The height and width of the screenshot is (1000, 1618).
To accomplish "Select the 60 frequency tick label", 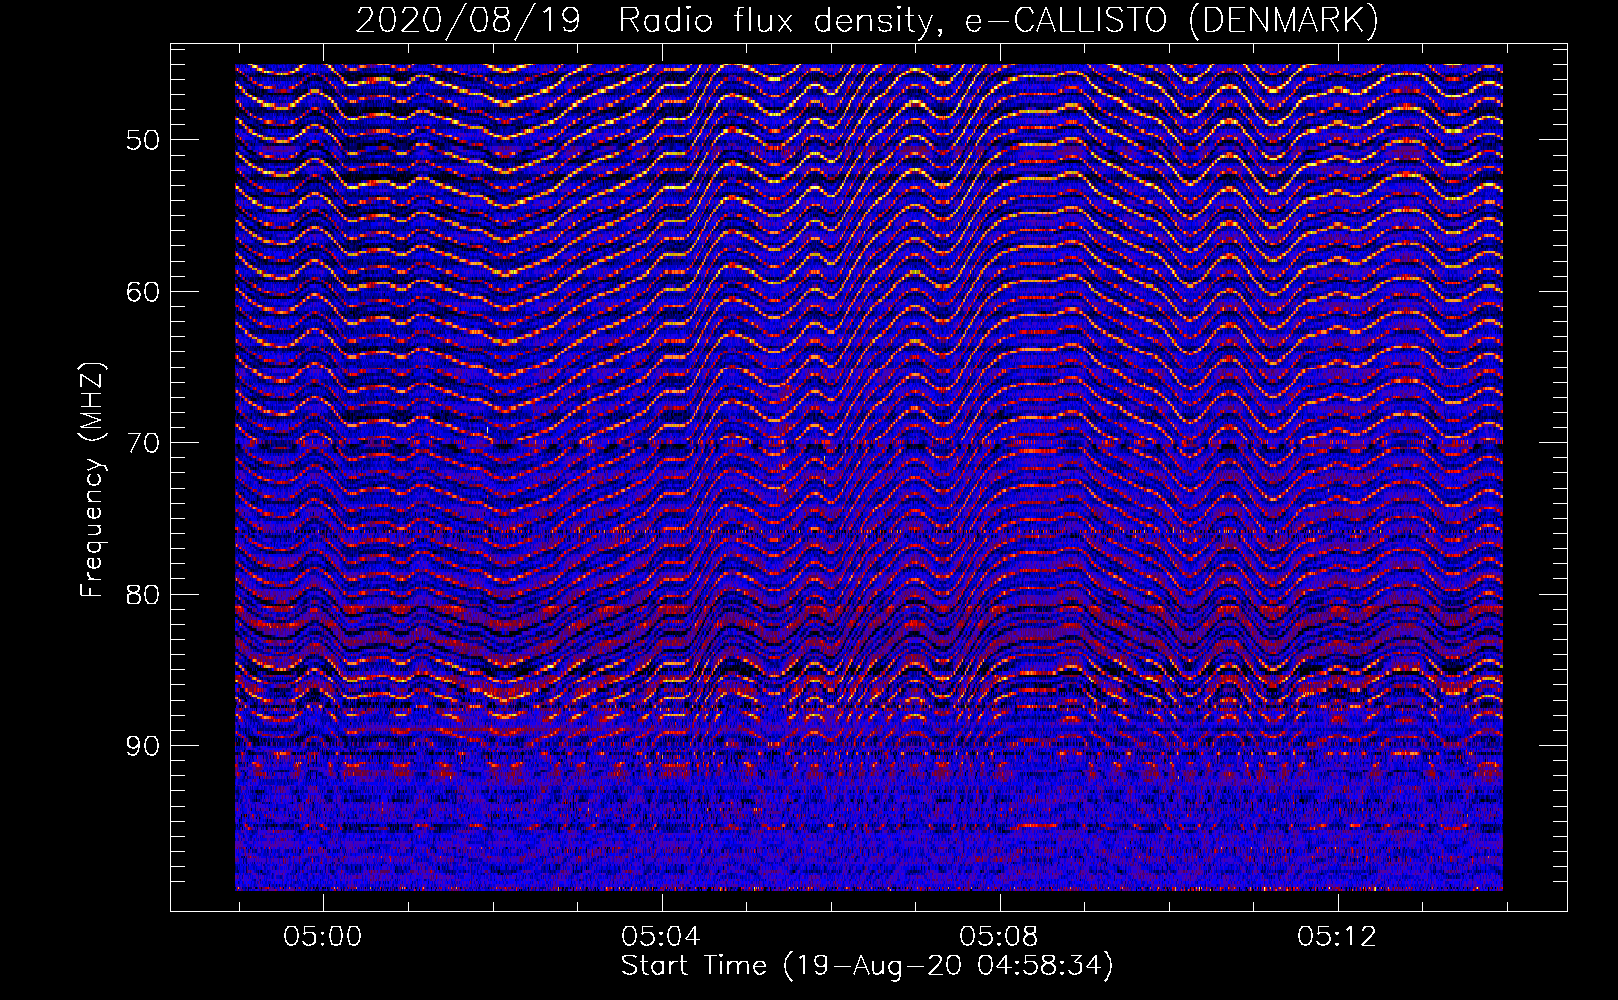I will (142, 292).
